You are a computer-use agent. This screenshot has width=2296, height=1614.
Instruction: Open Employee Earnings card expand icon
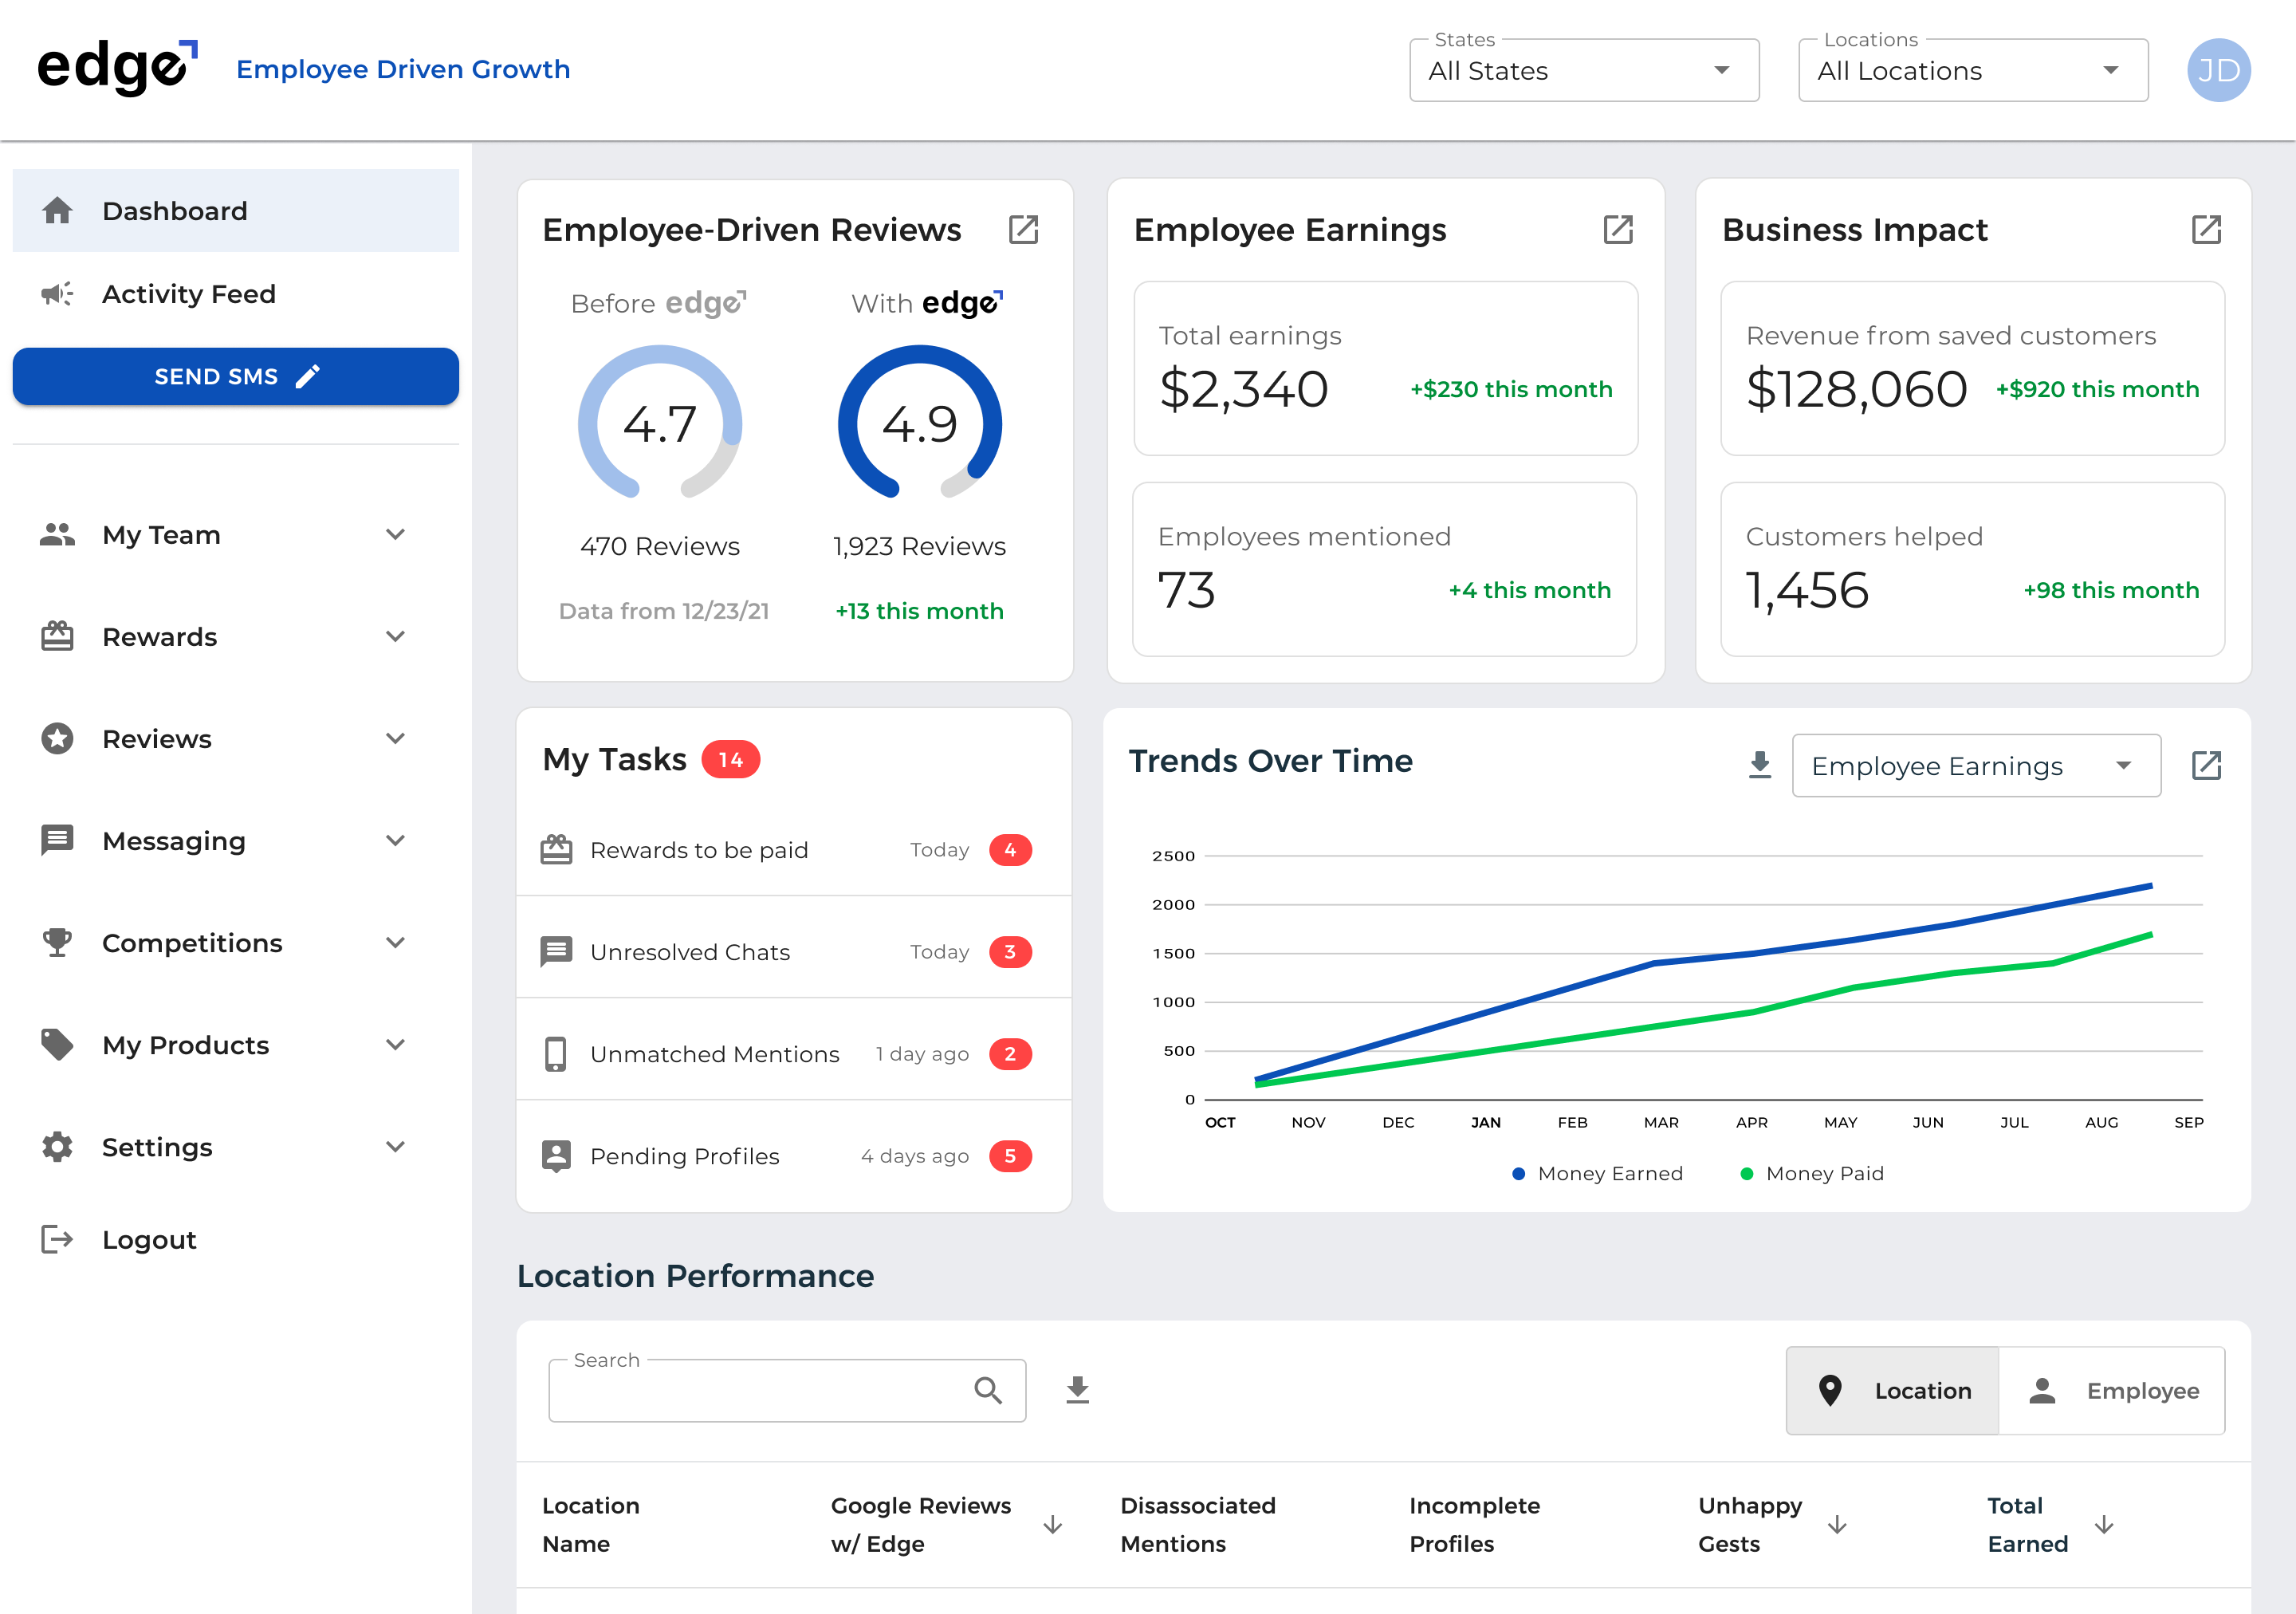[x=1618, y=230]
